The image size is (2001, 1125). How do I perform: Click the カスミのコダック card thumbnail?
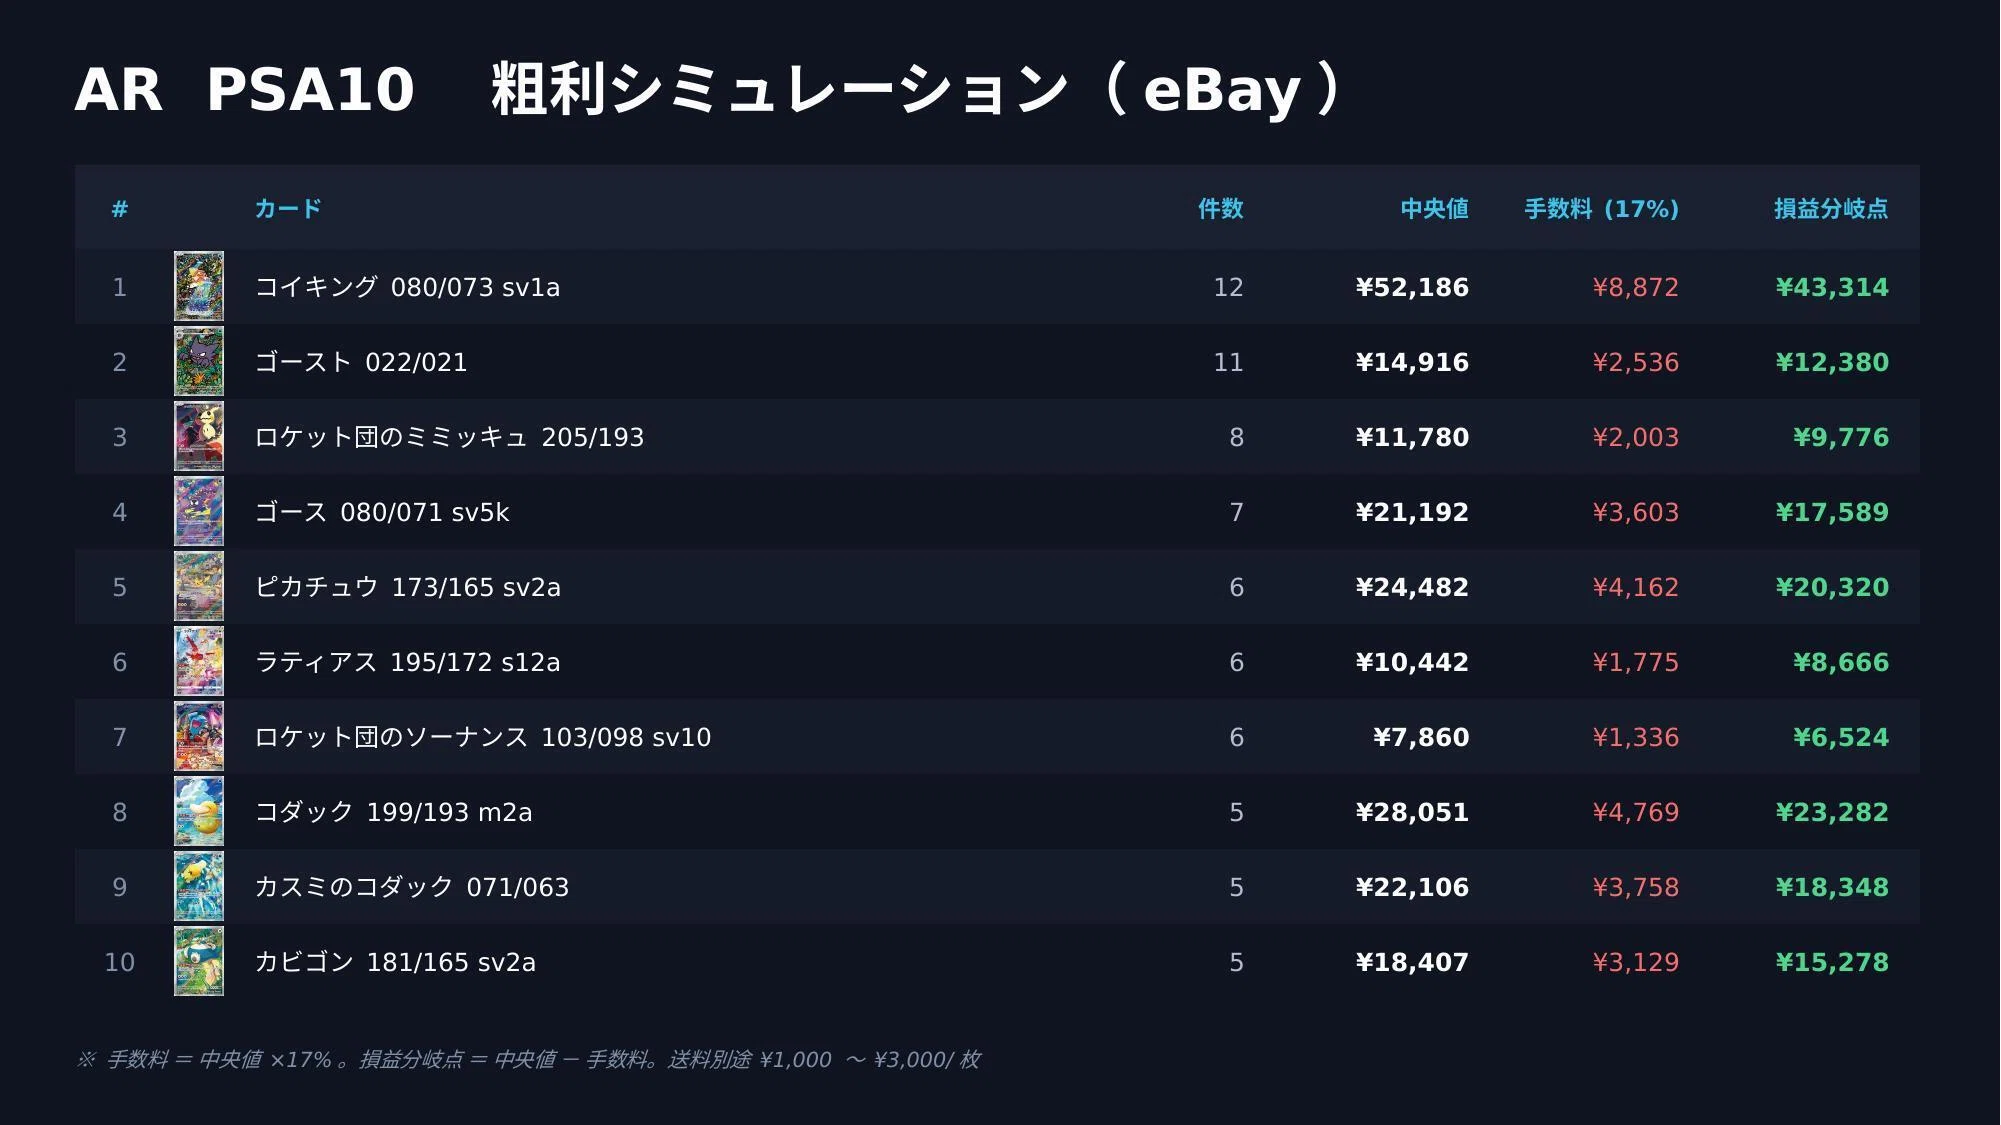pyautogui.click(x=199, y=886)
